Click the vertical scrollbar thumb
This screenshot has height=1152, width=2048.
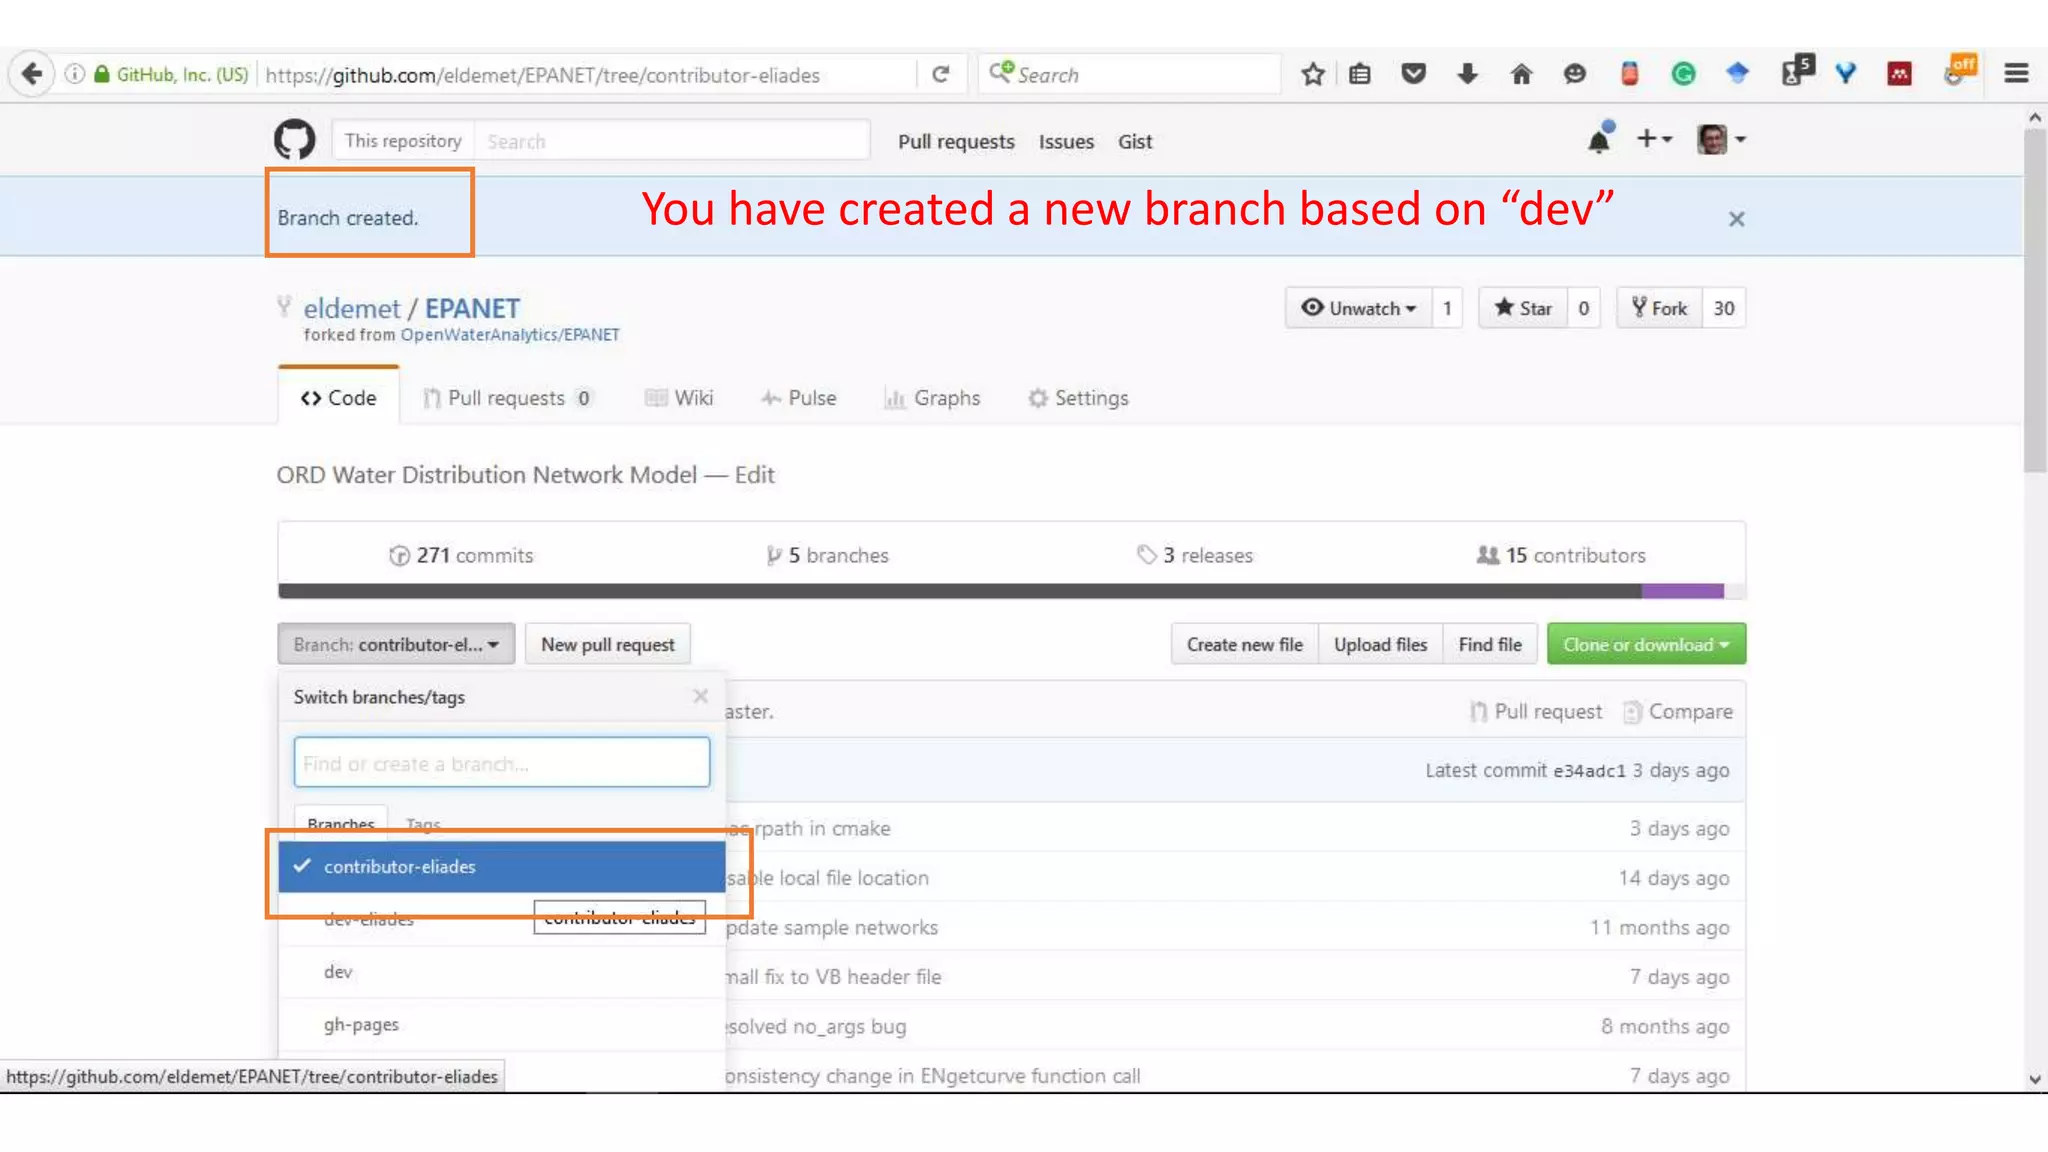(2035, 300)
